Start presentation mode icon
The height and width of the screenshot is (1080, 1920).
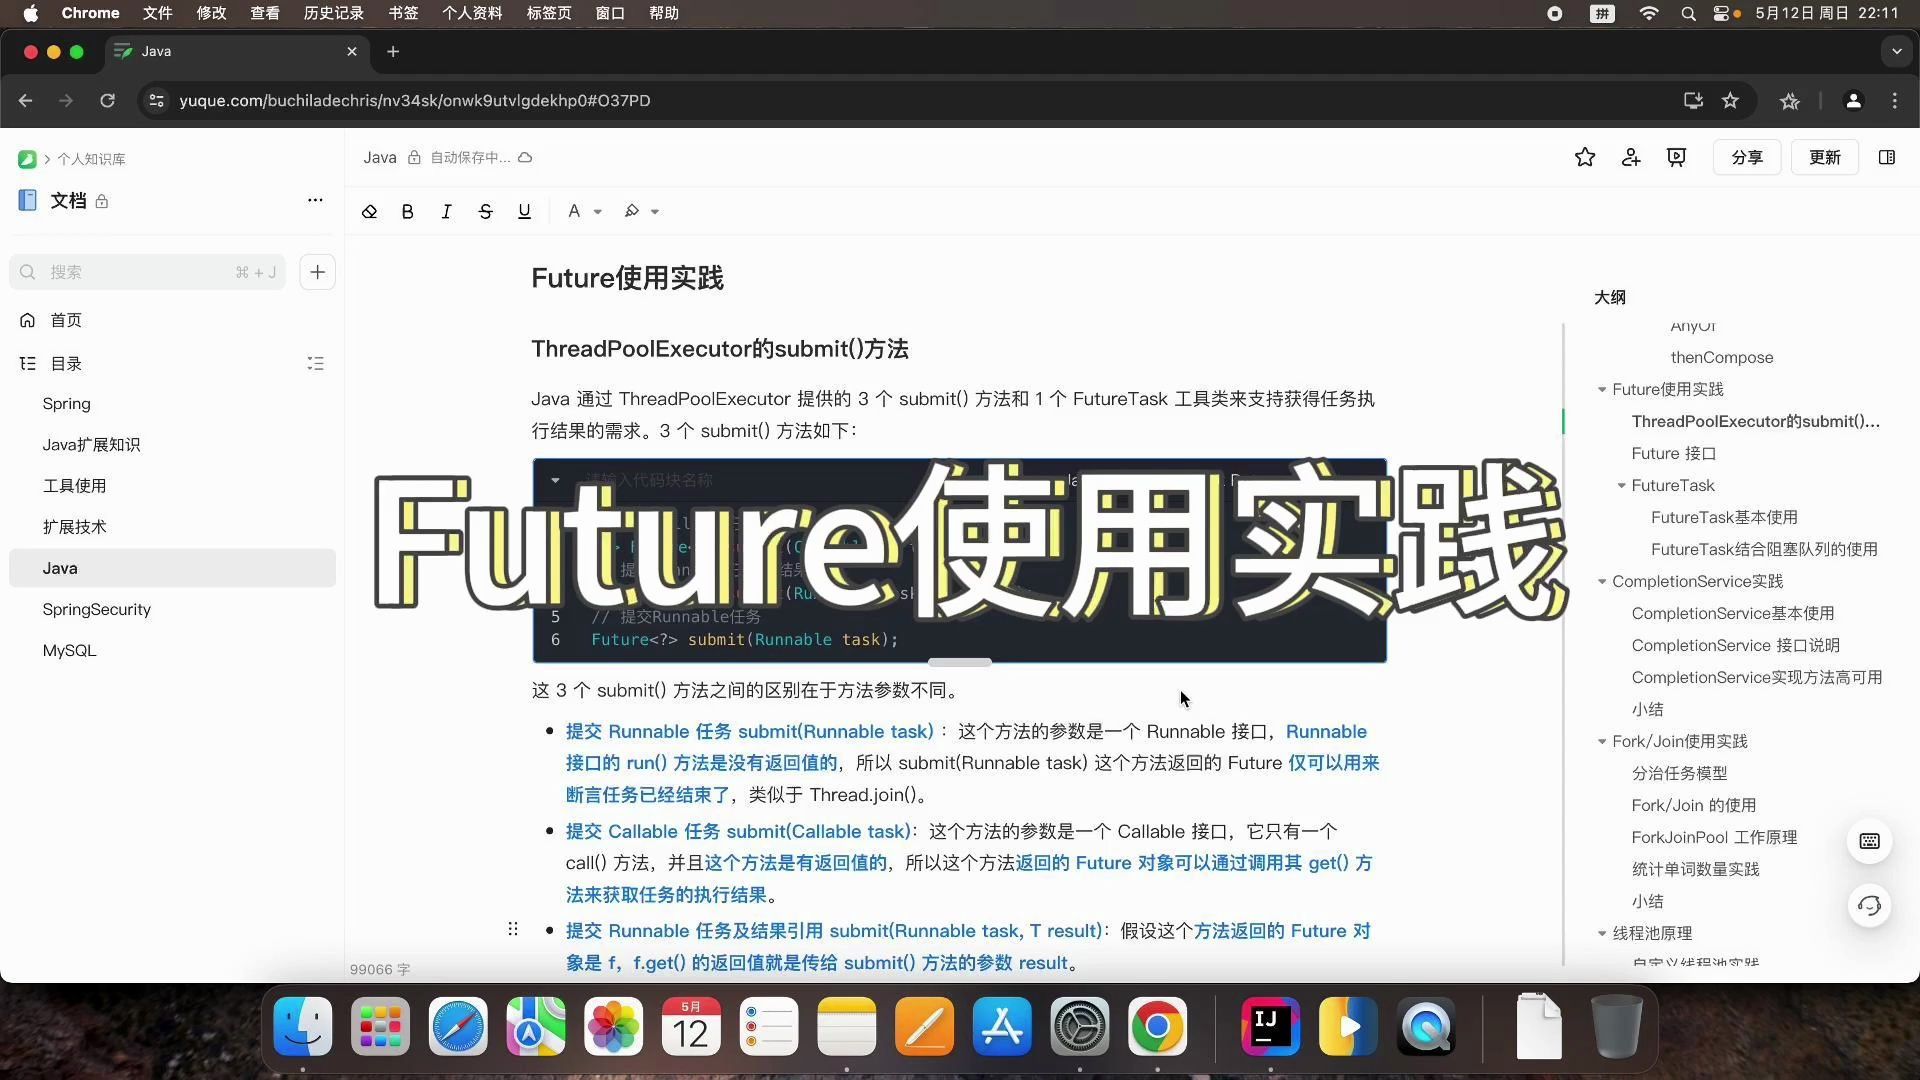point(1677,157)
